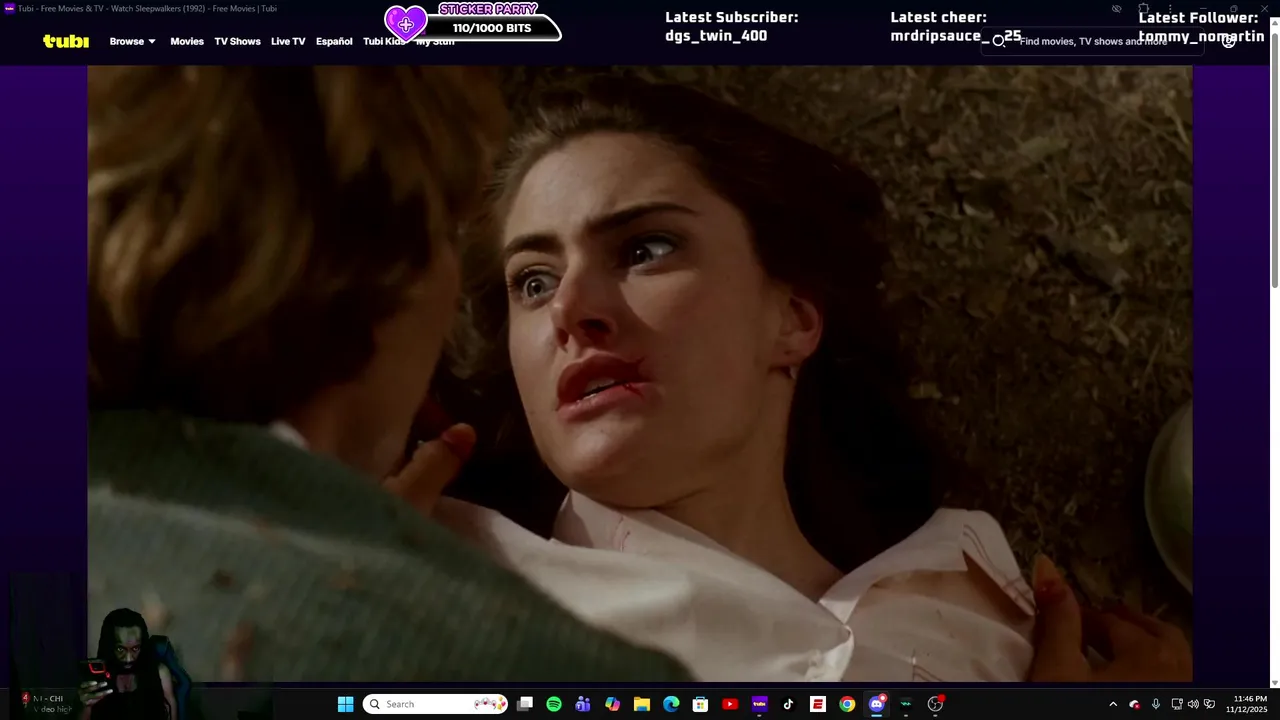Switch to Live TV
This screenshot has height=720, width=1280.
288,41
